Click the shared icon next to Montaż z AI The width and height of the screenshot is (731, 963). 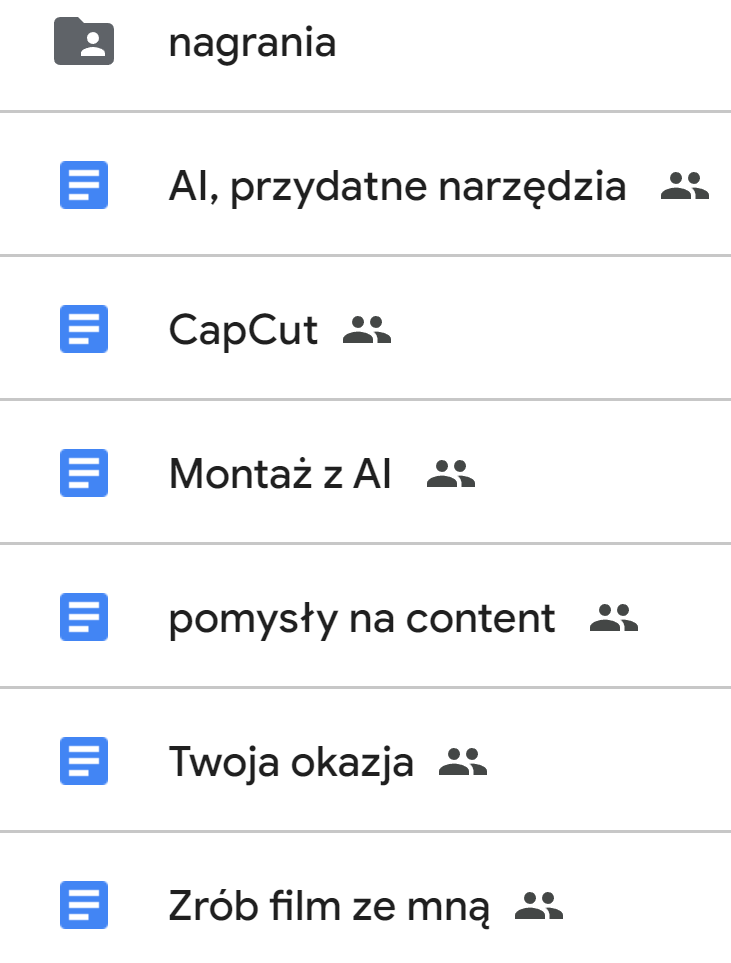point(451,474)
